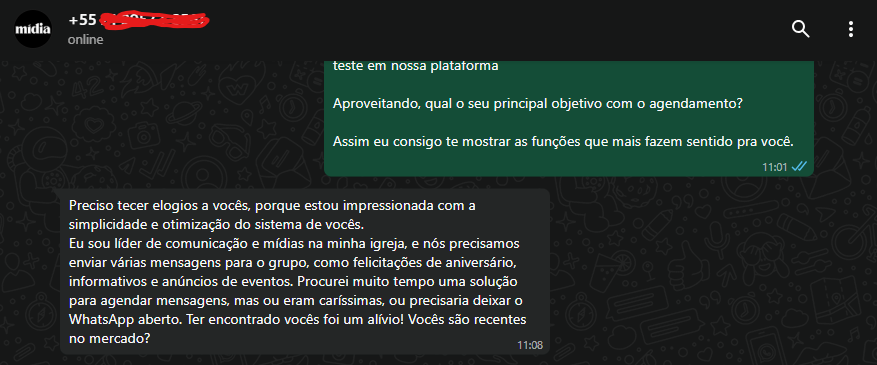Click the blue double-check read receipt
Viewport: 877px width, 365px height.
(x=799, y=166)
